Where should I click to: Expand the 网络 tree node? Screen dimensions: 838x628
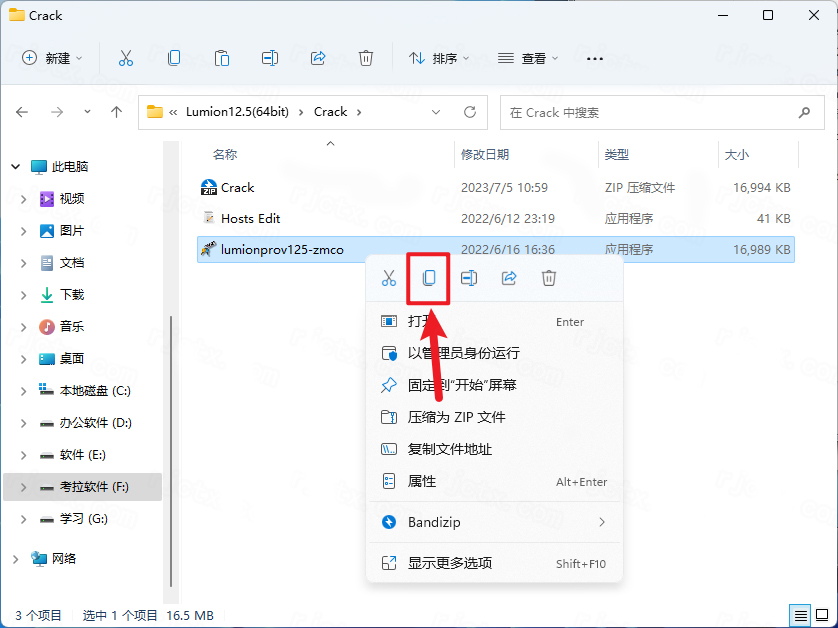(15, 559)
